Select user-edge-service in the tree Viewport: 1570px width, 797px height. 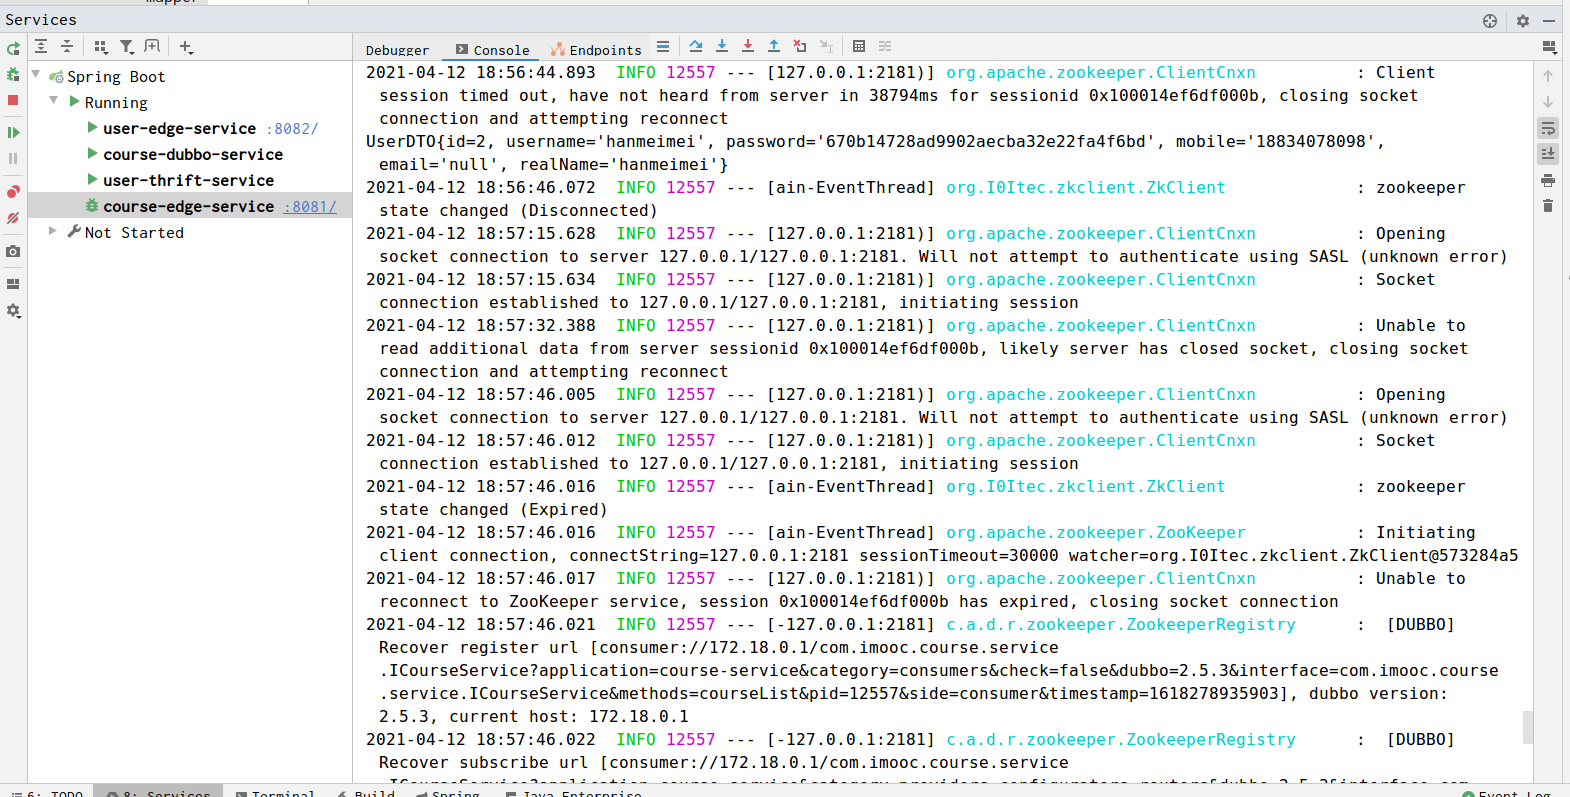179,128
